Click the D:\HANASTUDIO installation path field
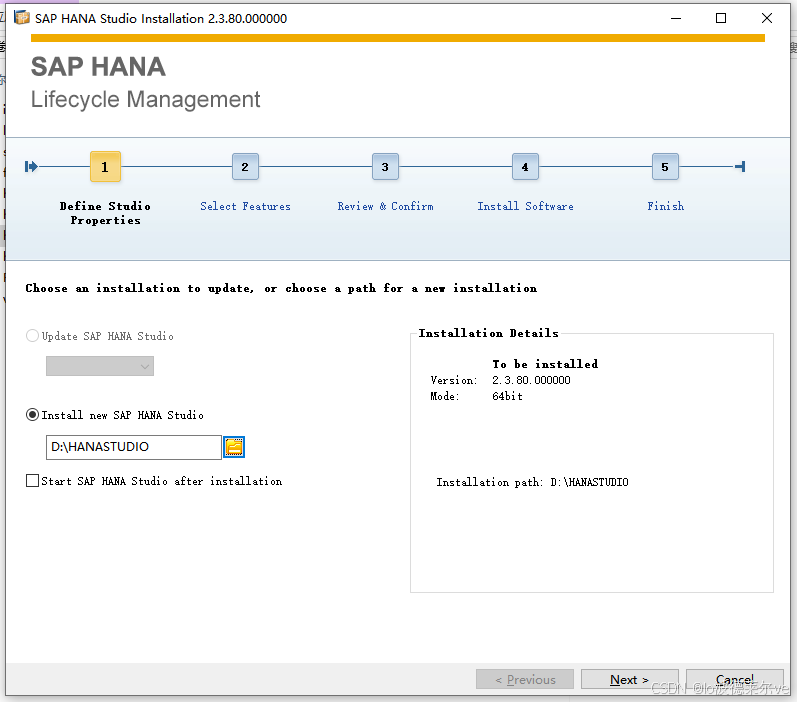 [134, 447]
